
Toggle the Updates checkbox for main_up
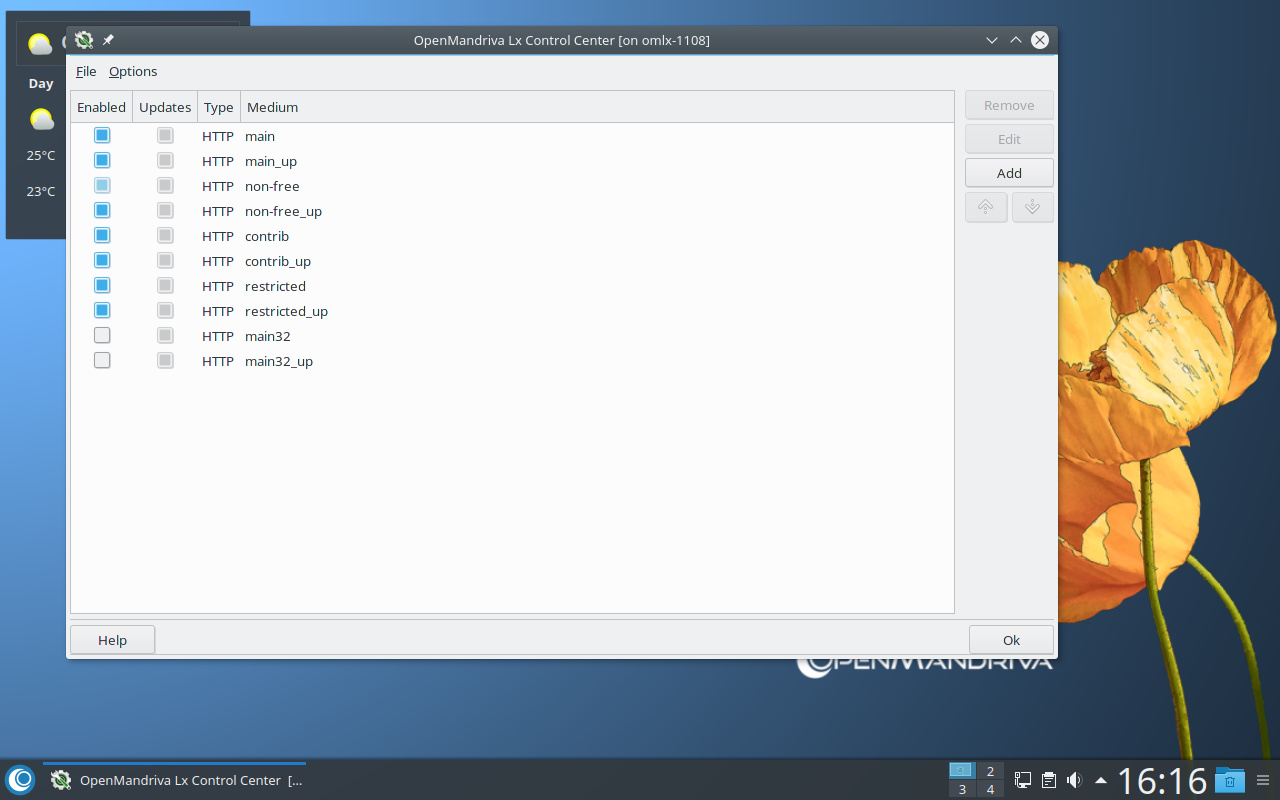click(x=165, y=160)
